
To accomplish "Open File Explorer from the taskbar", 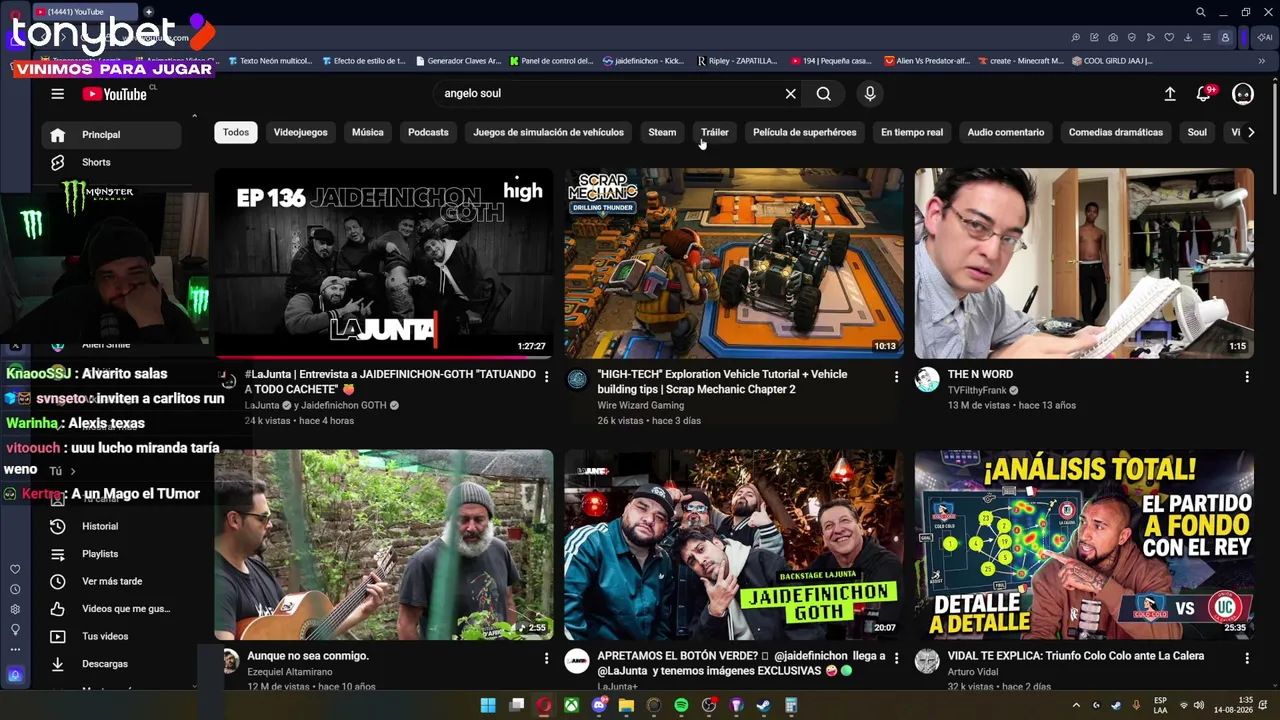I will click(x=626, y=706).
